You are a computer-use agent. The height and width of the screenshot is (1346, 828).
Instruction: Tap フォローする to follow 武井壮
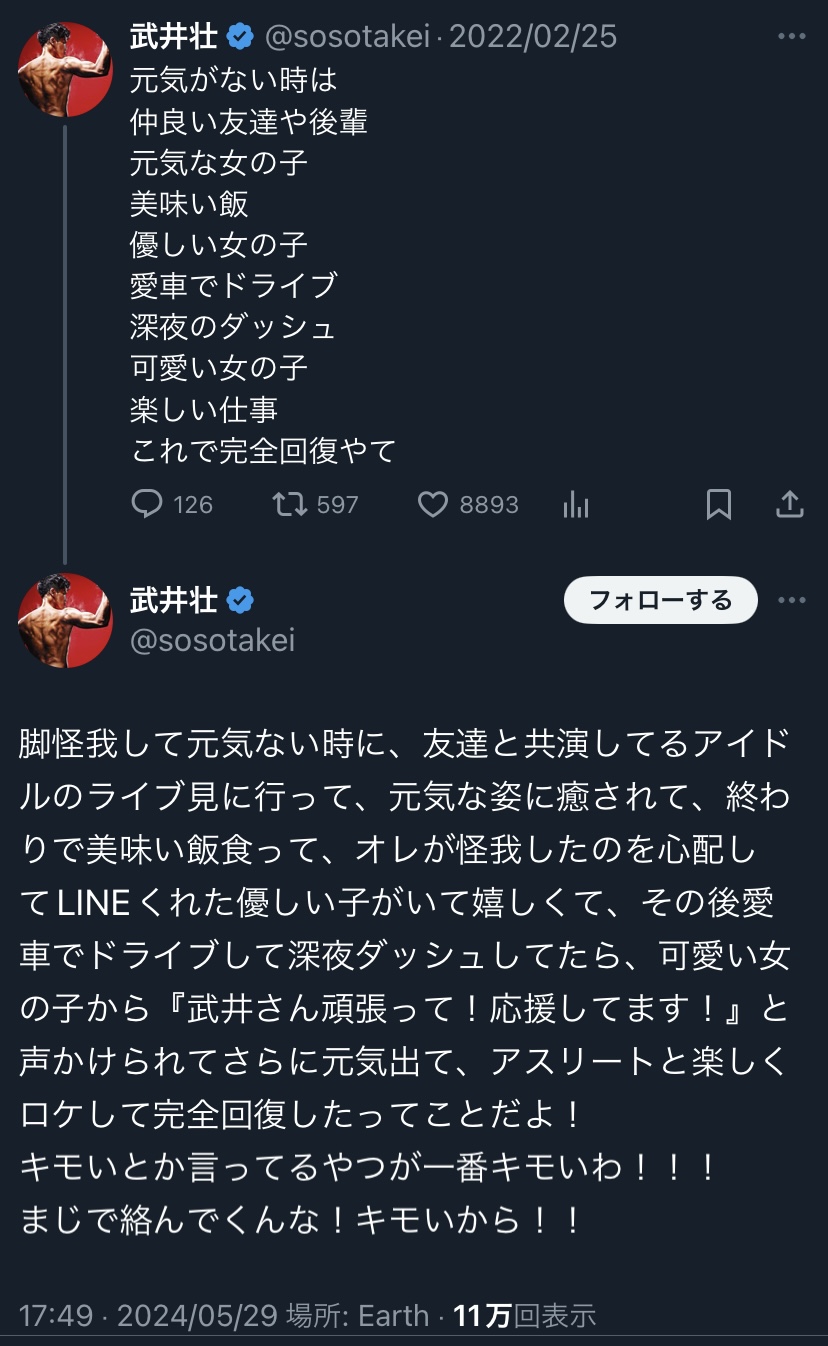point(660,600)
